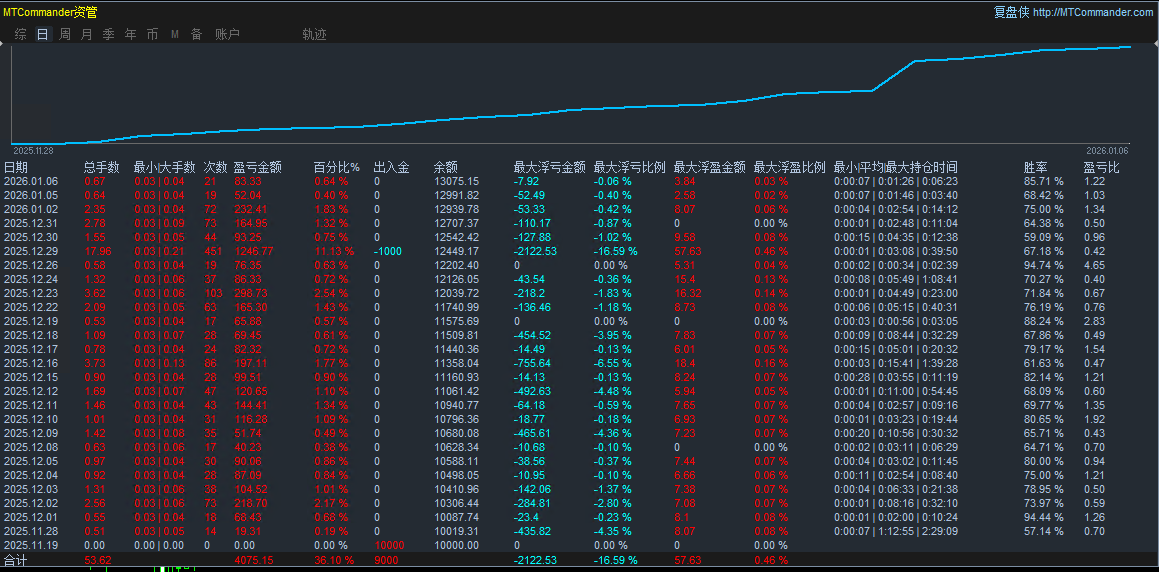Click the 次数 column header
This screenshot has width=1159, height=572.
coord(216,168)
